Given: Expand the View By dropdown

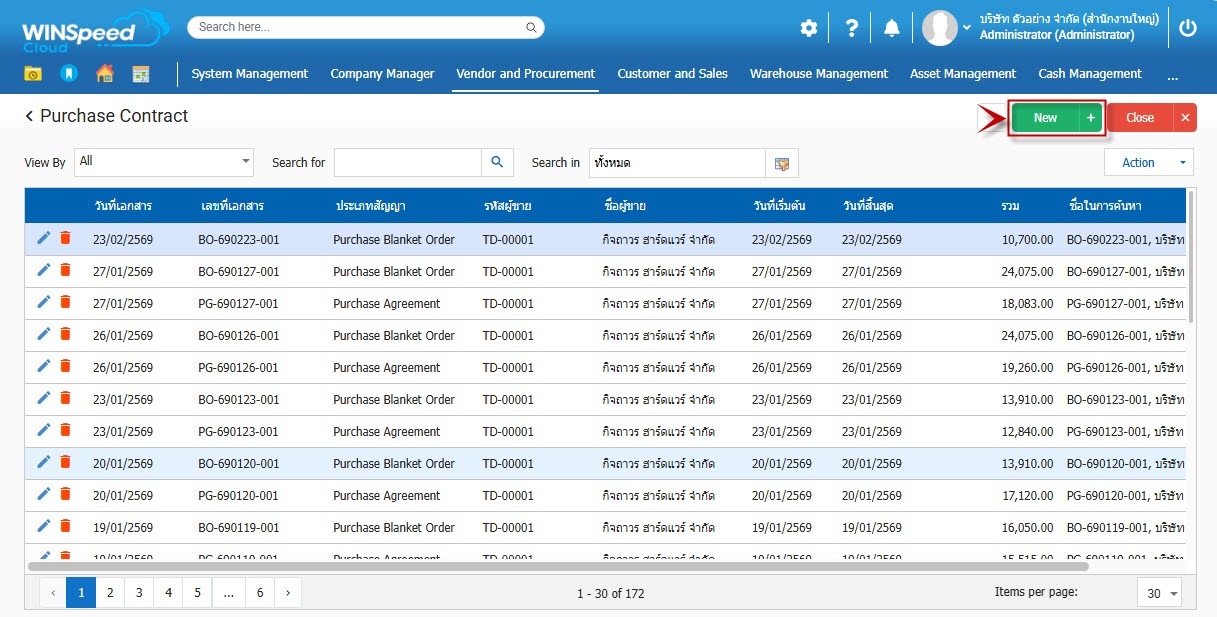Looking at the screenshot, I should coord(164,162).
